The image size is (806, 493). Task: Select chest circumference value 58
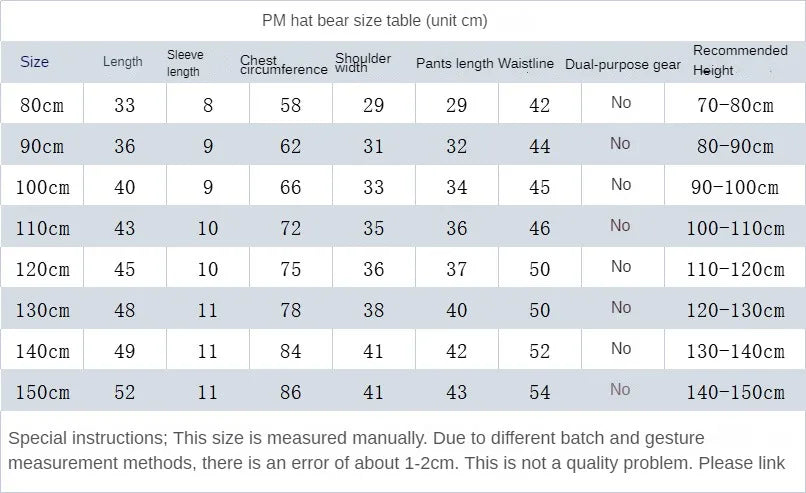[x=290, y=105]
